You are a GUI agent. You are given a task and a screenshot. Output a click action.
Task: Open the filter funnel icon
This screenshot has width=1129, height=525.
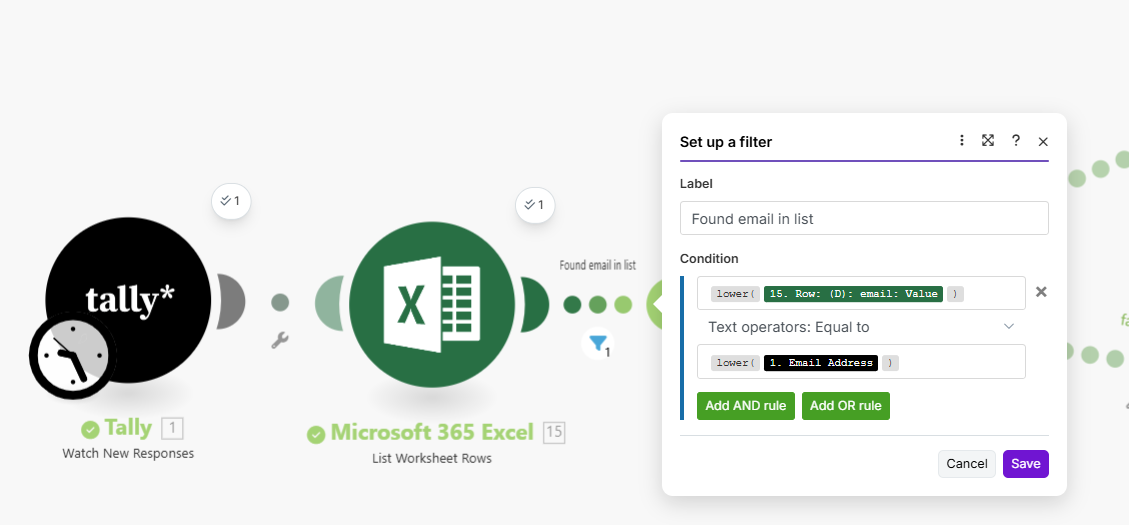coord(598,344)
